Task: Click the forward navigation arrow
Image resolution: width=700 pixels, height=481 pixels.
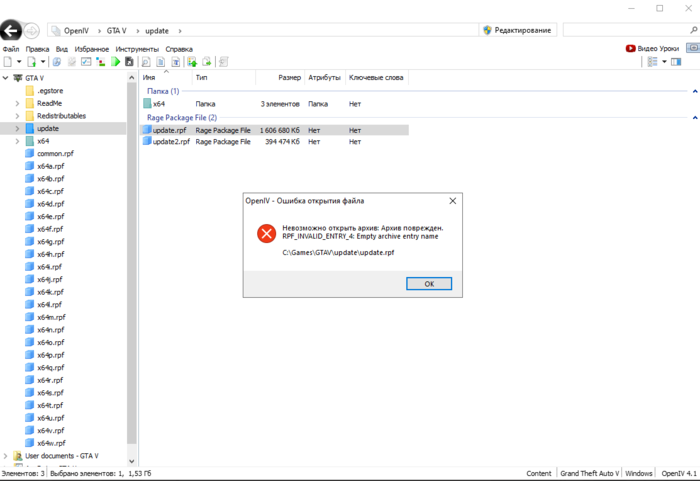Action: [x=33, y=31]
